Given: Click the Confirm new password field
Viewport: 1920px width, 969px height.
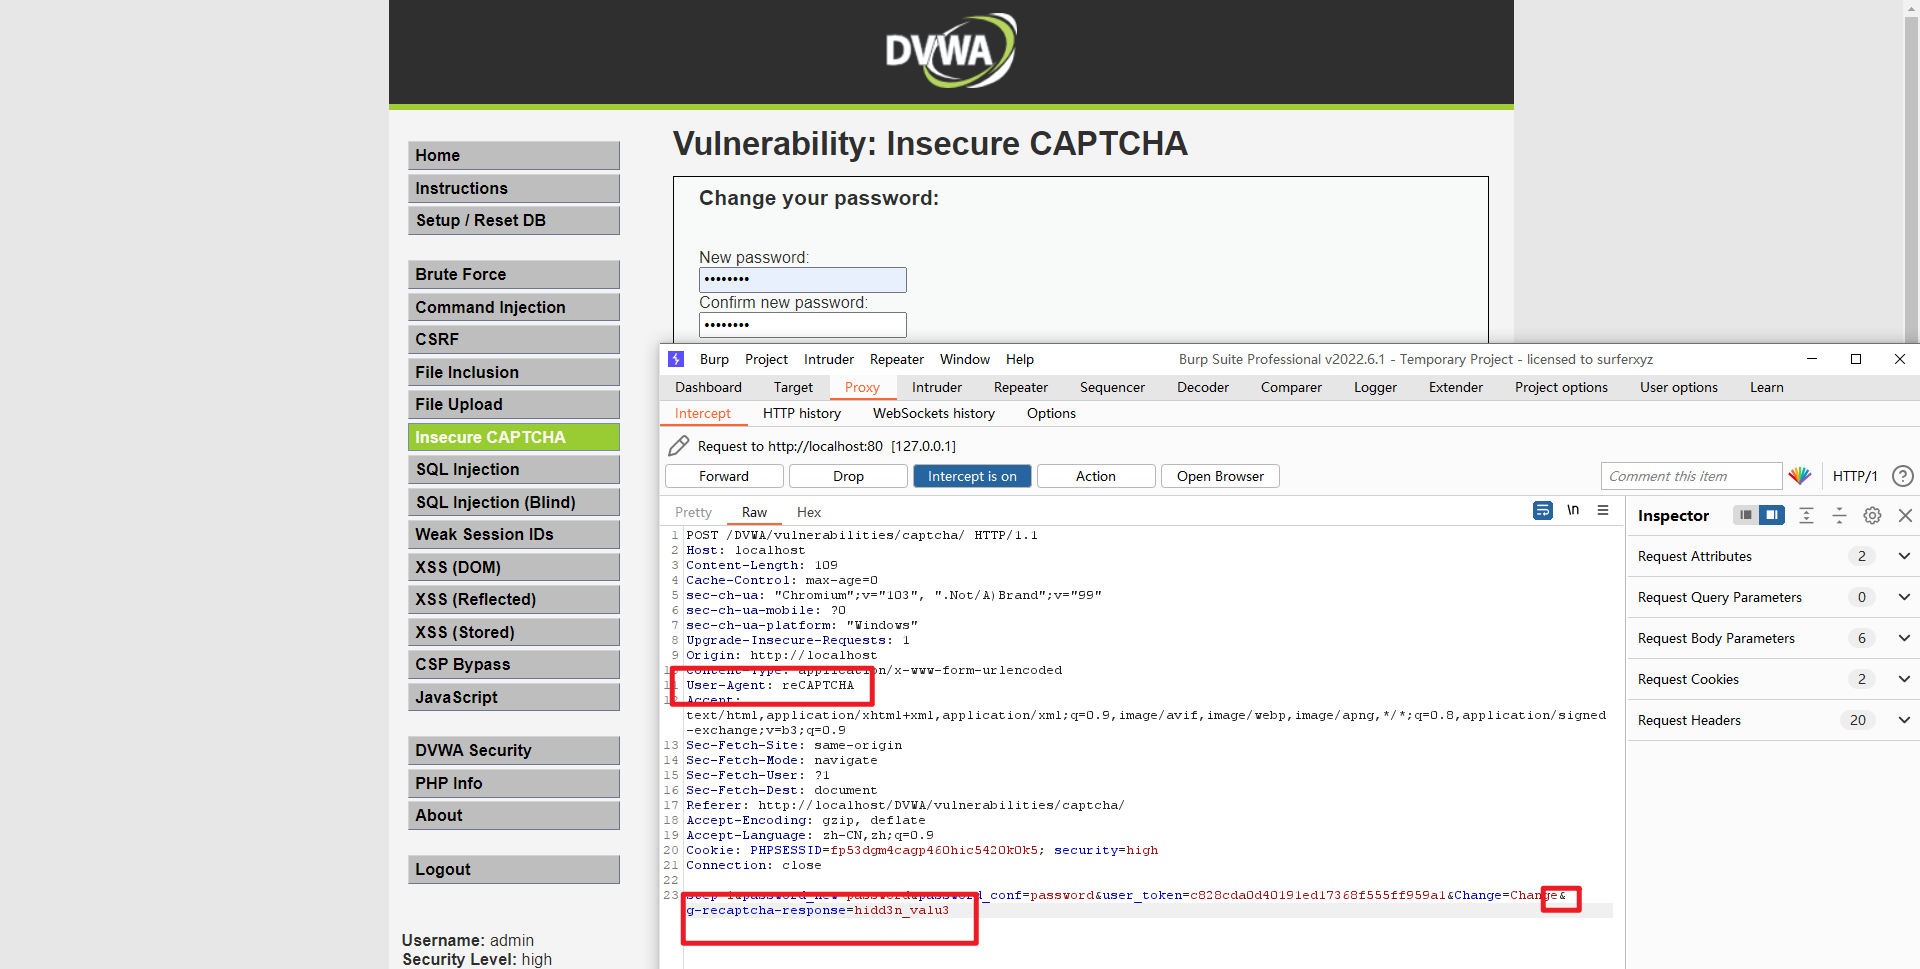Looking at the screenshot, I should [803, 325].
